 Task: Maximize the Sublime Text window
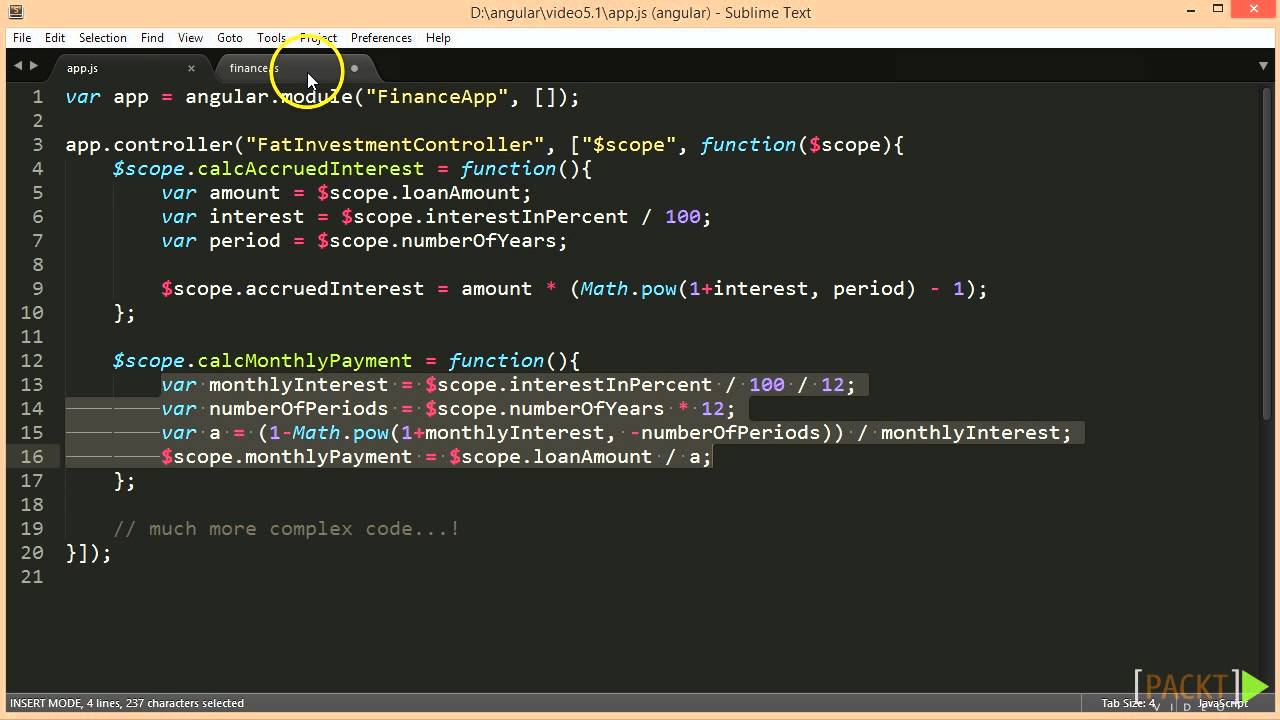(1218, 9)
